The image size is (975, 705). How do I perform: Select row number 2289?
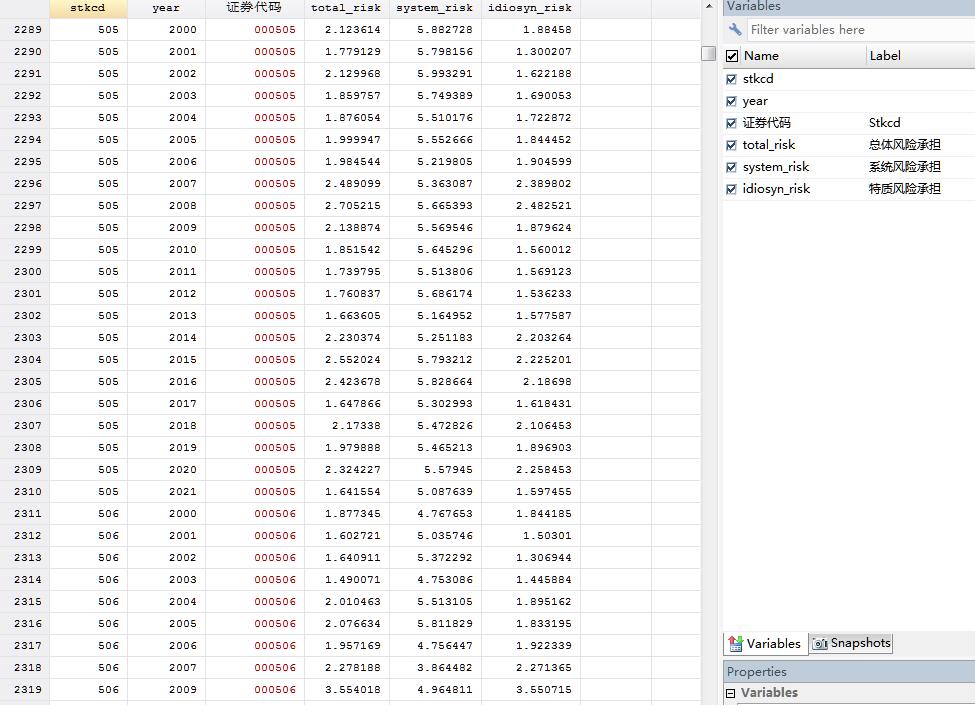[25, 30]
